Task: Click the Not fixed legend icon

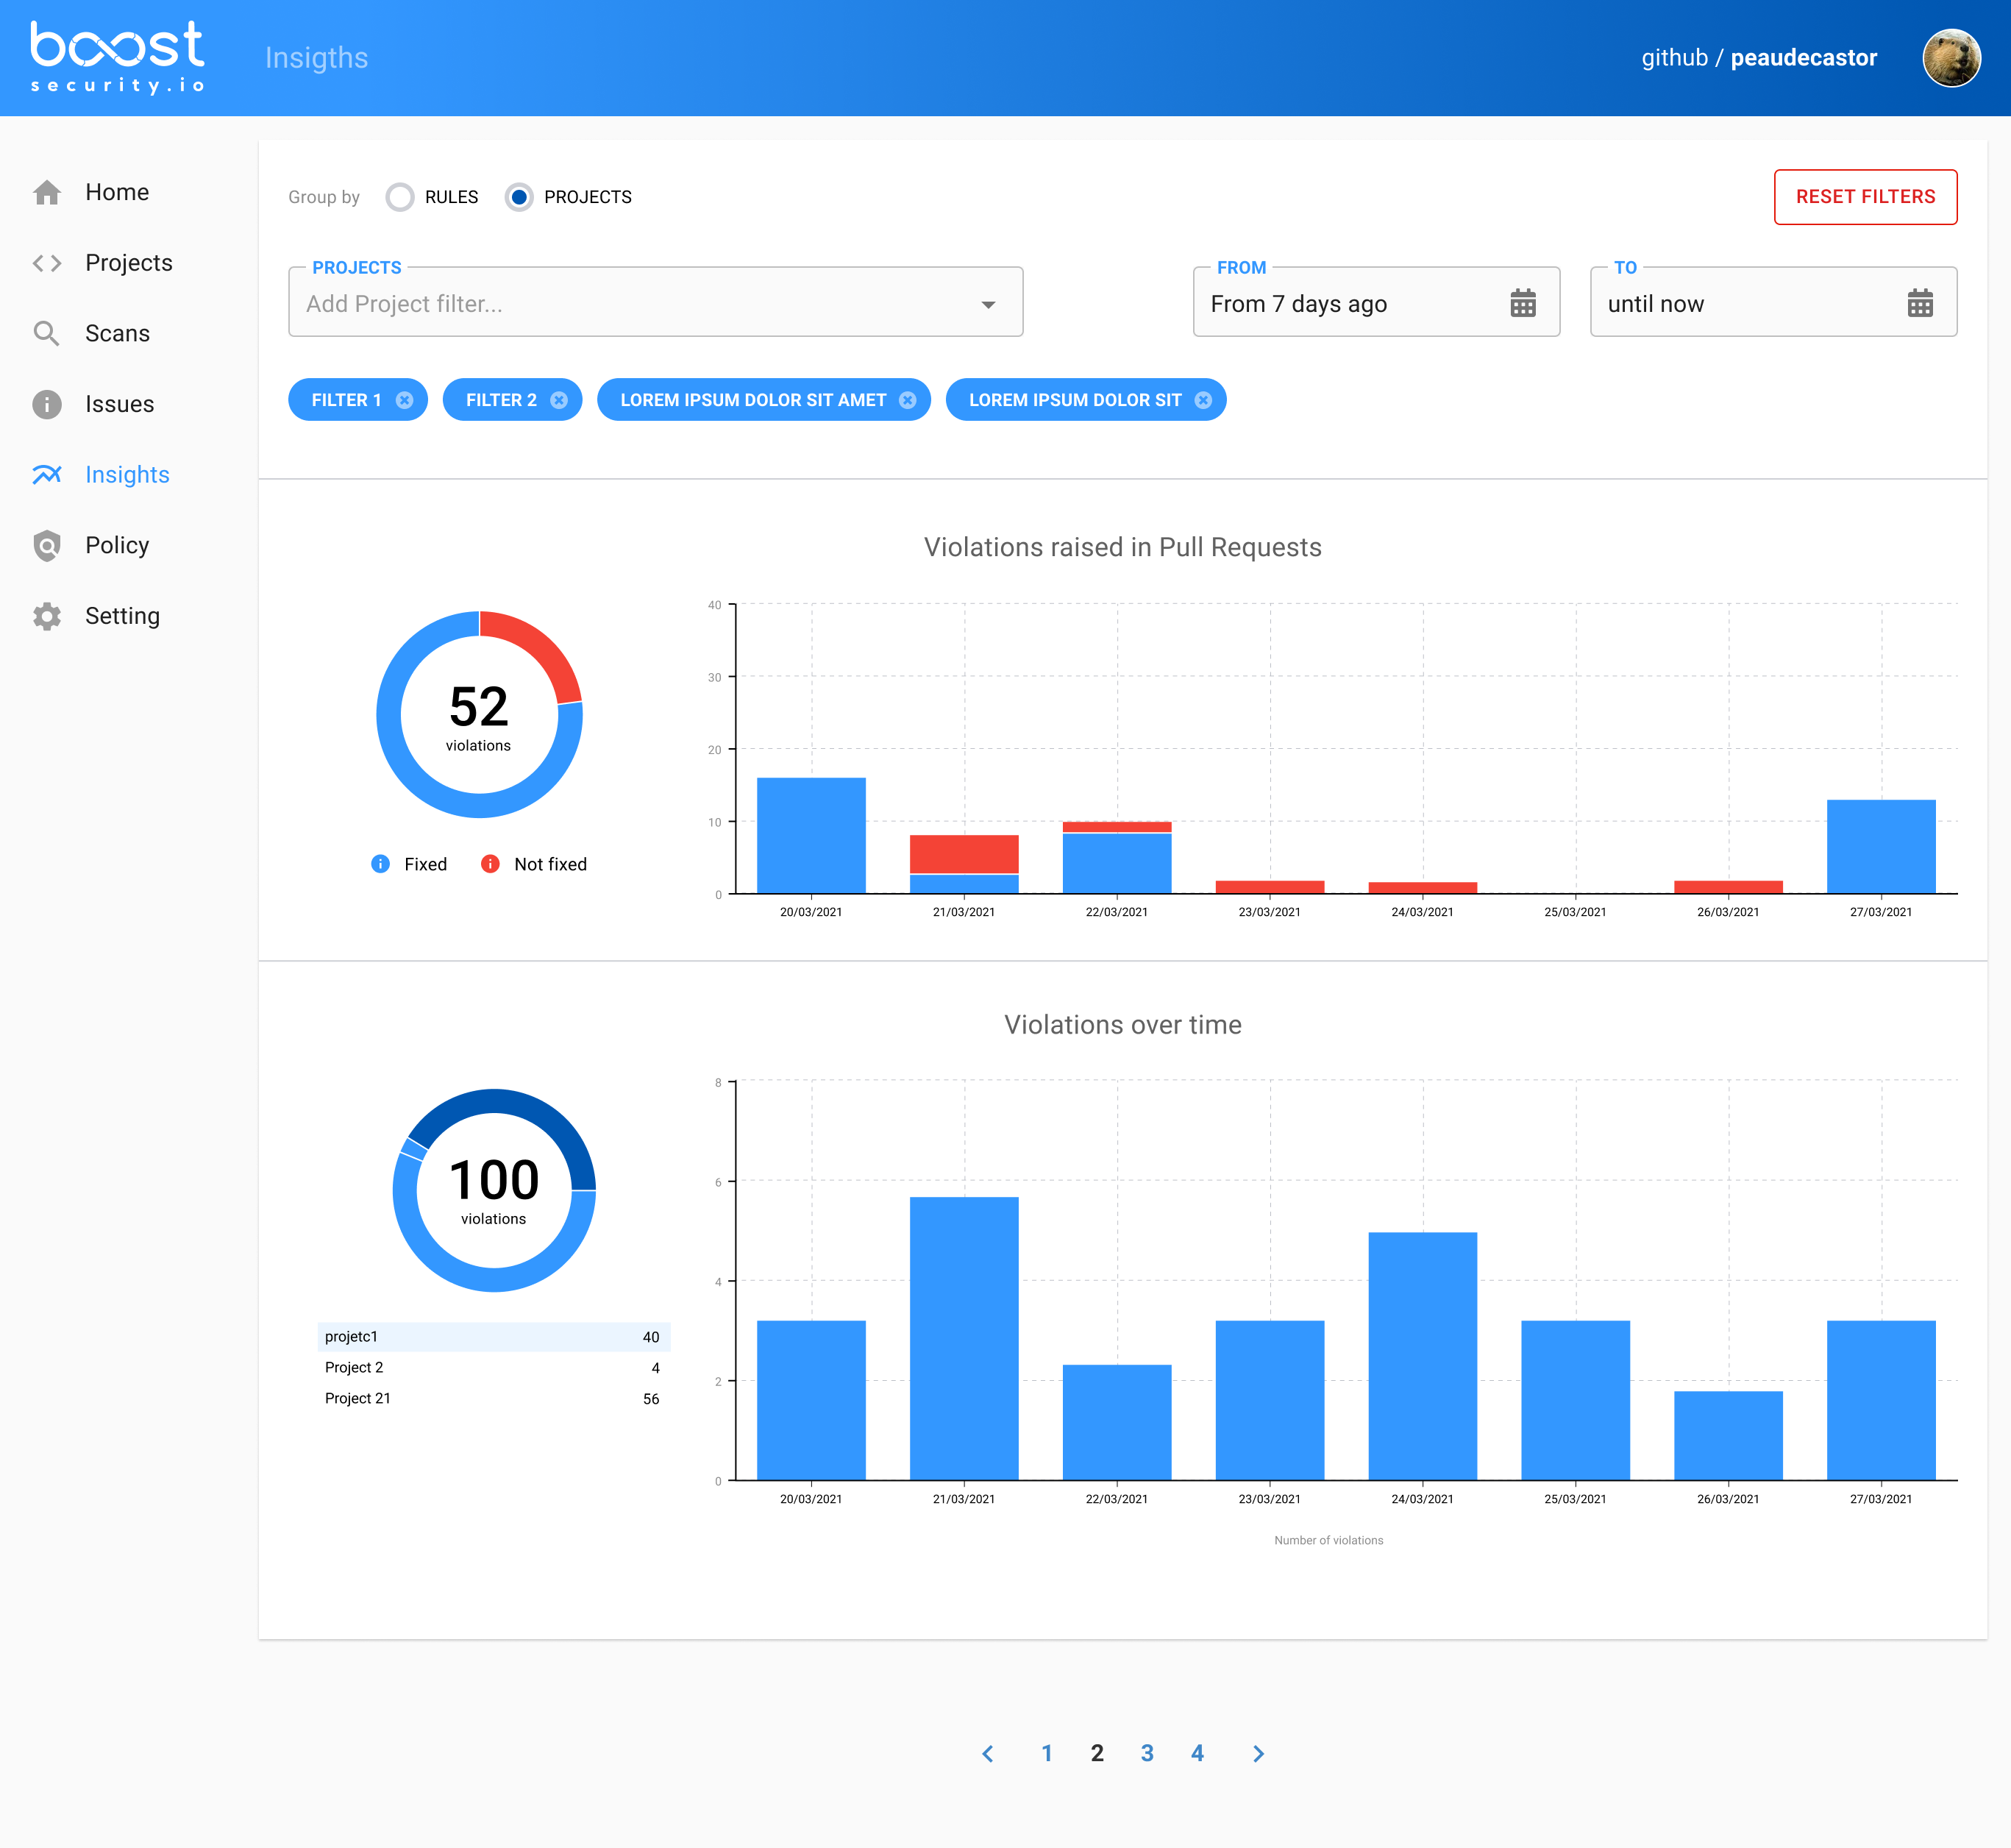Action: (x=490, y=864)
